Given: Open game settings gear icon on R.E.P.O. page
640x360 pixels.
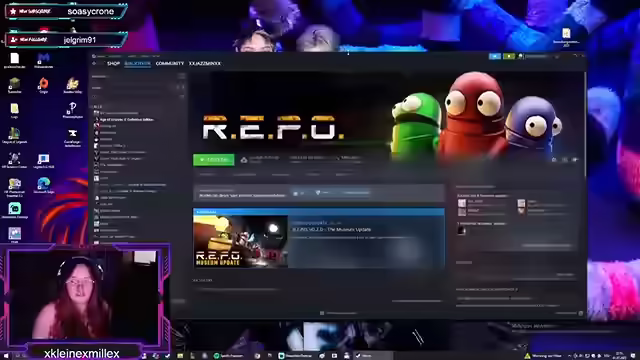Looking at the screenshot, I should [554, 160].
